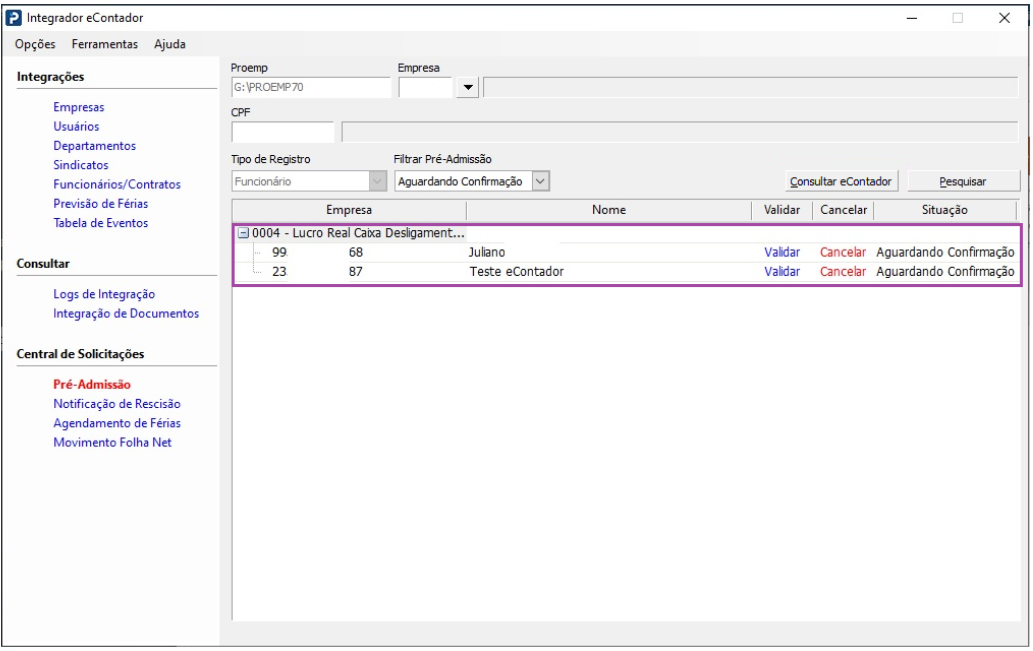This screenshot has height=651, width=1033.
Task: Open Usuários integration link
Action: click(x=76, y=126)
